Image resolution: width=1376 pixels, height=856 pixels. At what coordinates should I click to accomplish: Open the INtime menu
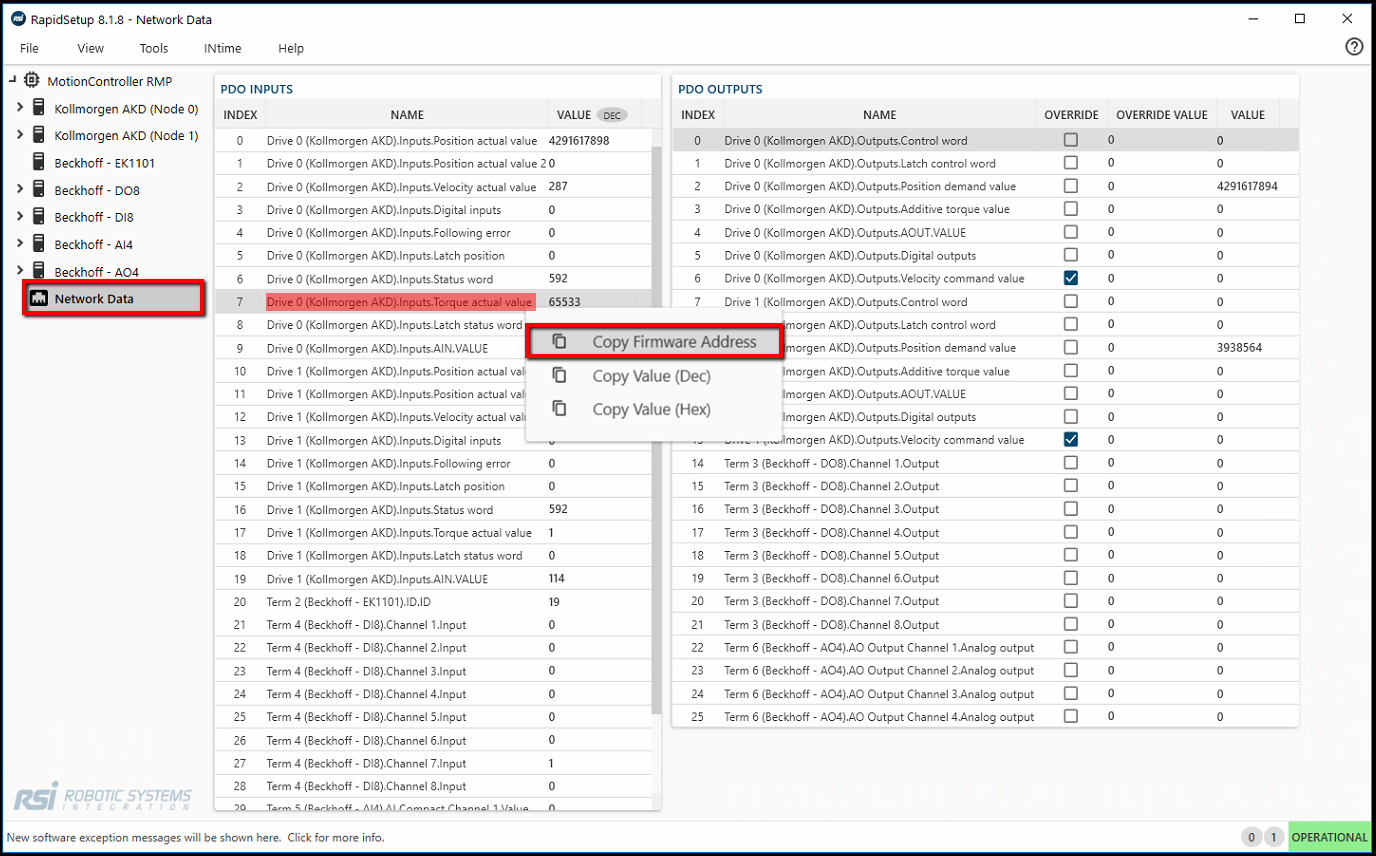(x=222, y=48)
